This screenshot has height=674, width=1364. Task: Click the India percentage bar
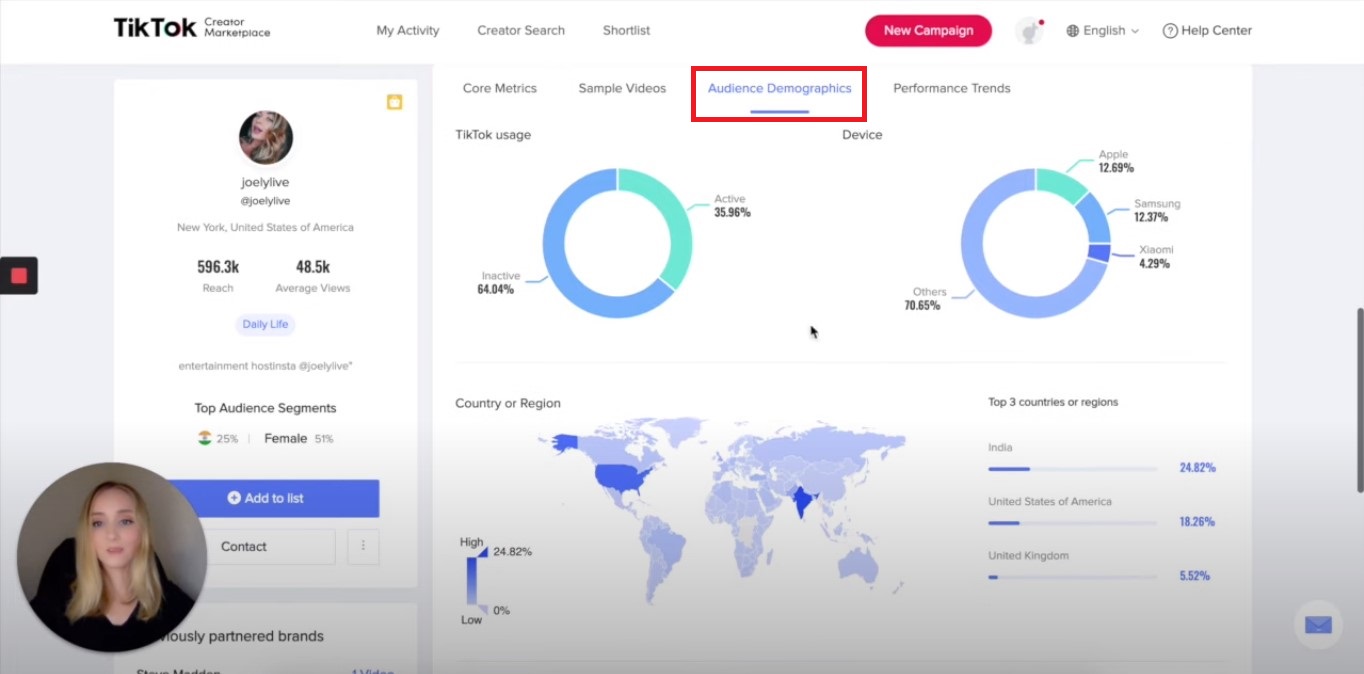click(x=1073, y=468)
